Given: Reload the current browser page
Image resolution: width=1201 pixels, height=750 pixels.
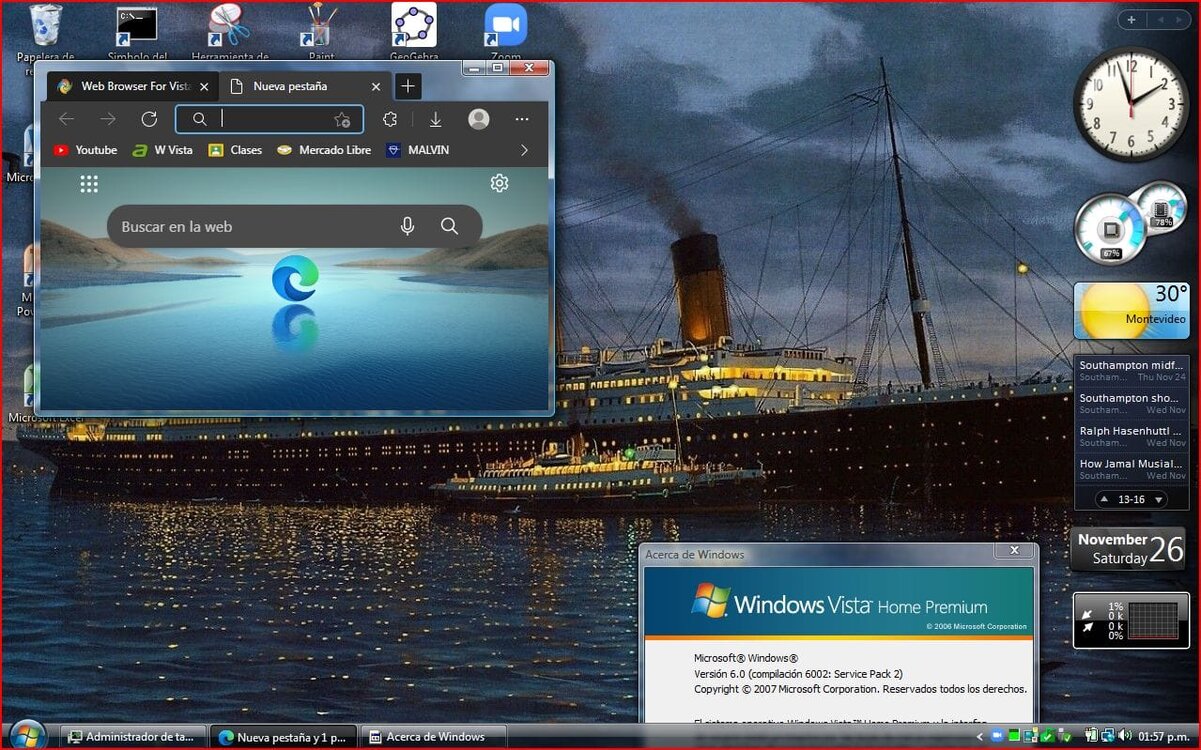Looking at the screenshot, I should point(149,119).
